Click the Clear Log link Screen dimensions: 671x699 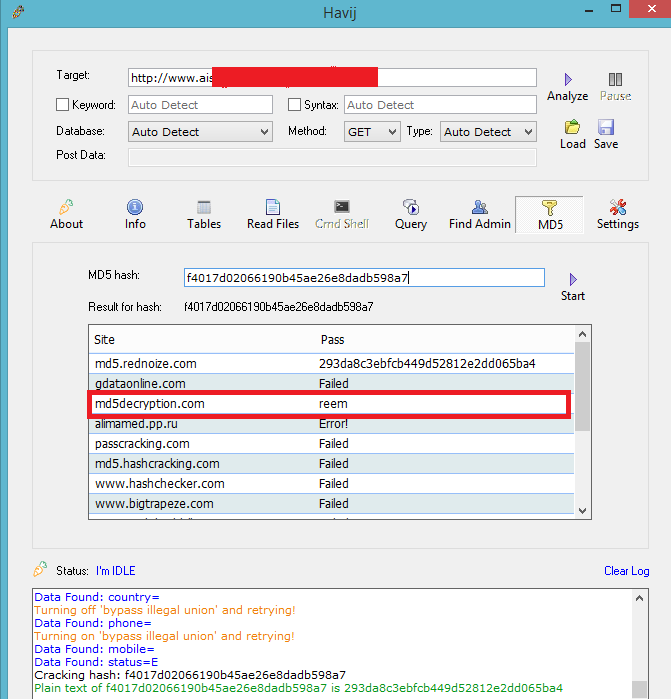pyautogui.click(x=626, y=571)
